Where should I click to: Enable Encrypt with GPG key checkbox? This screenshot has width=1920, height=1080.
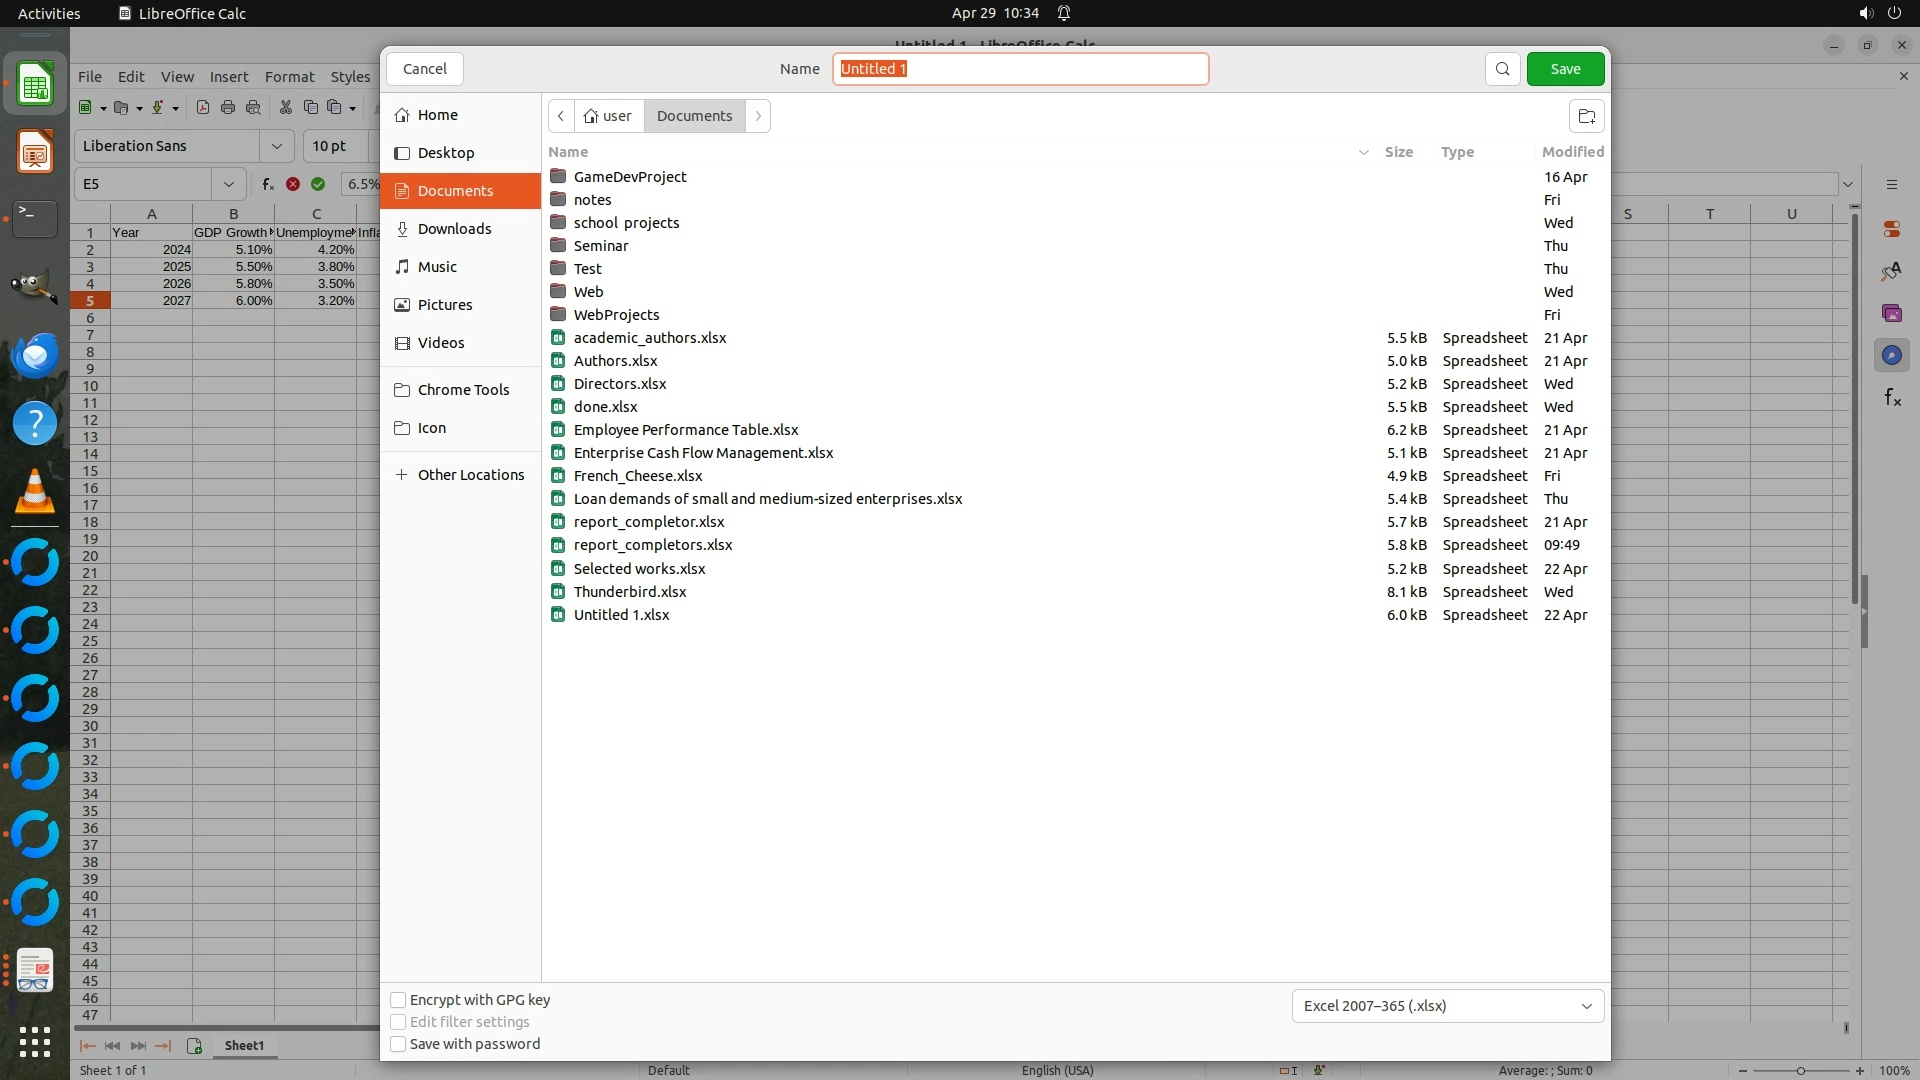click(398, 1000)
